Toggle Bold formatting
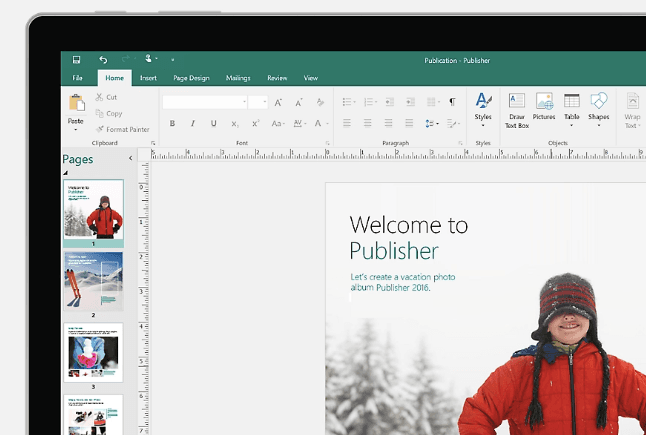The width and height of the screenshot is (646, 435). 172,124
